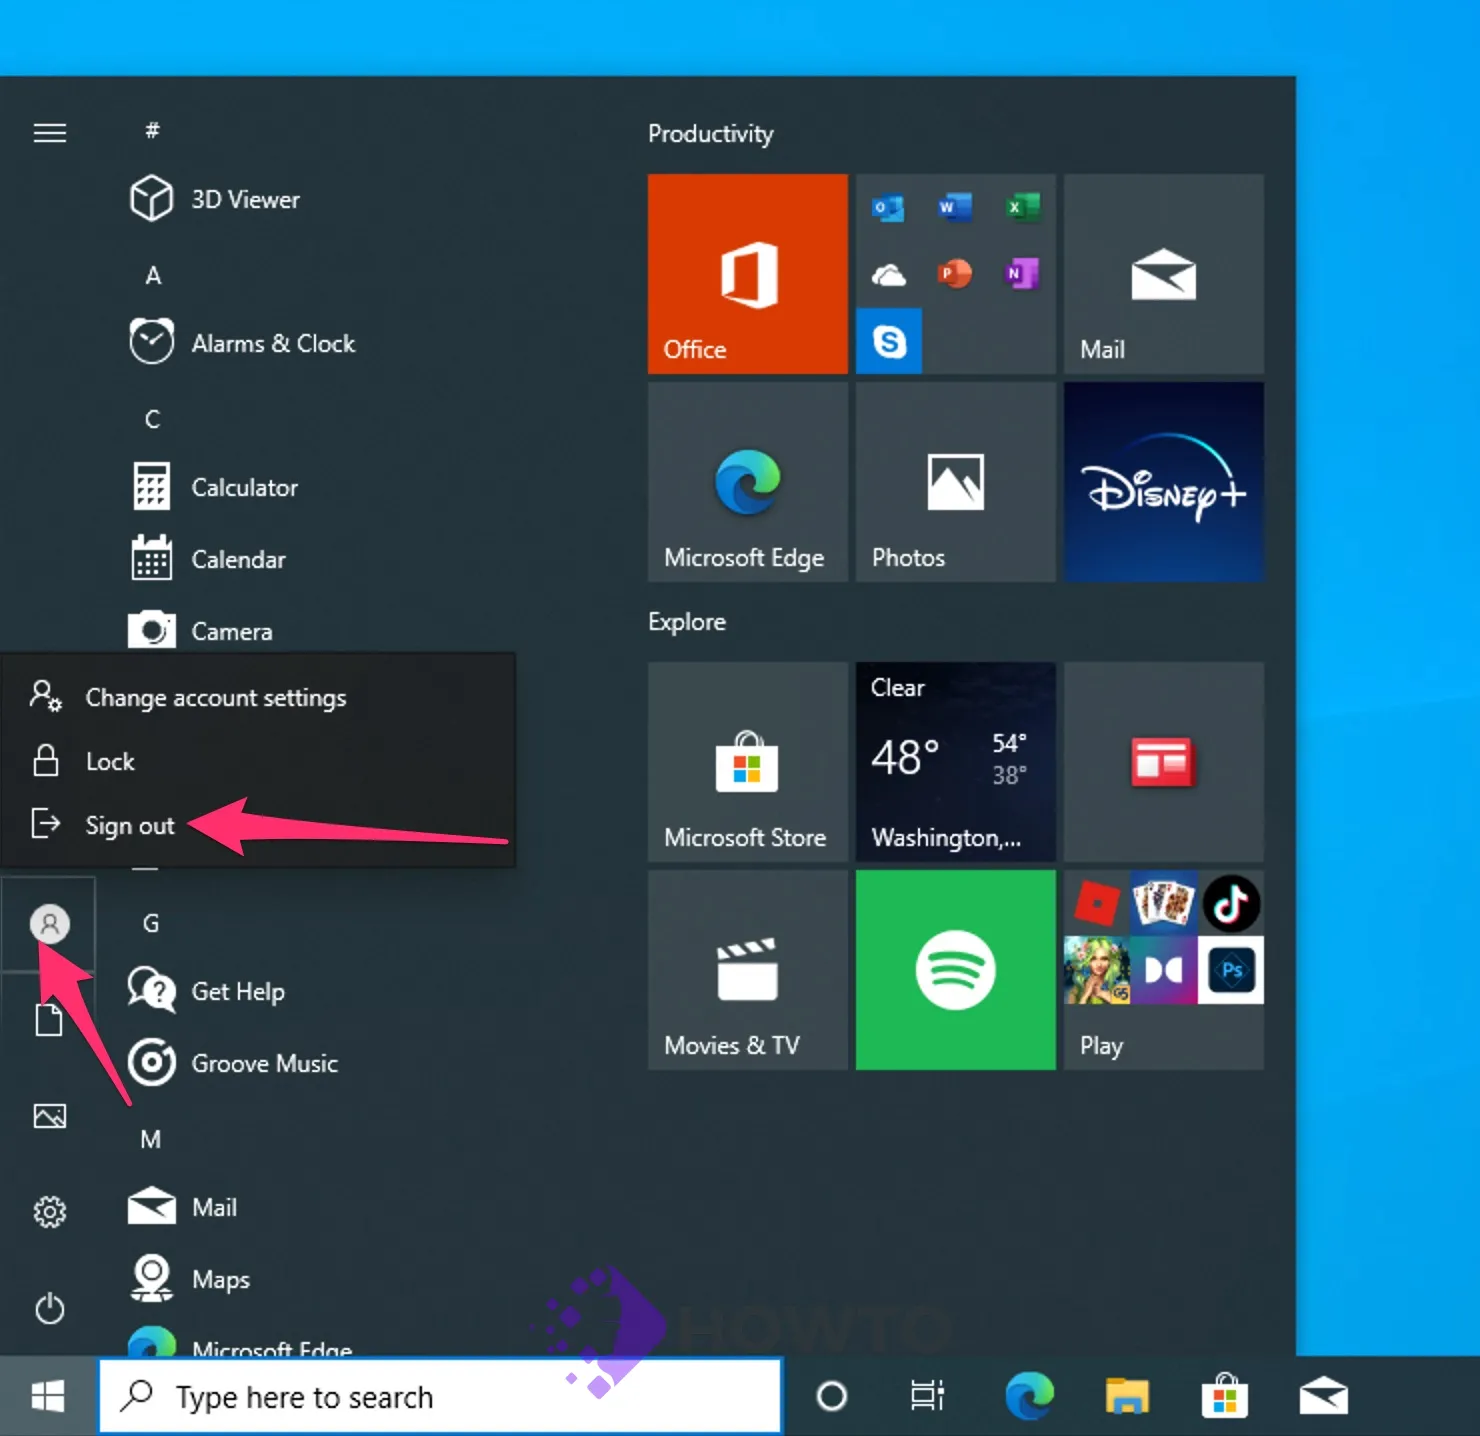Click the Cortana circle on taskbar
The width and height of the screenshot is (1480, 1436).
pyautogui.click(x=831, y=1396)
